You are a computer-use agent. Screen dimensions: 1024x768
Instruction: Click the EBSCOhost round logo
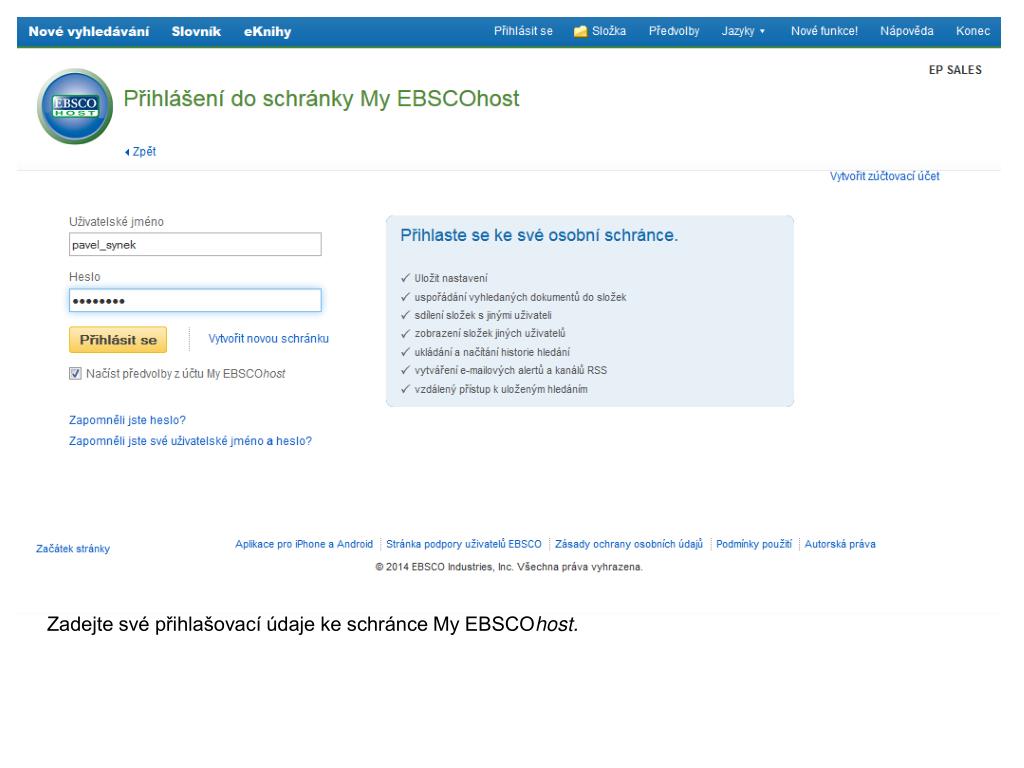tap(75, 106)
